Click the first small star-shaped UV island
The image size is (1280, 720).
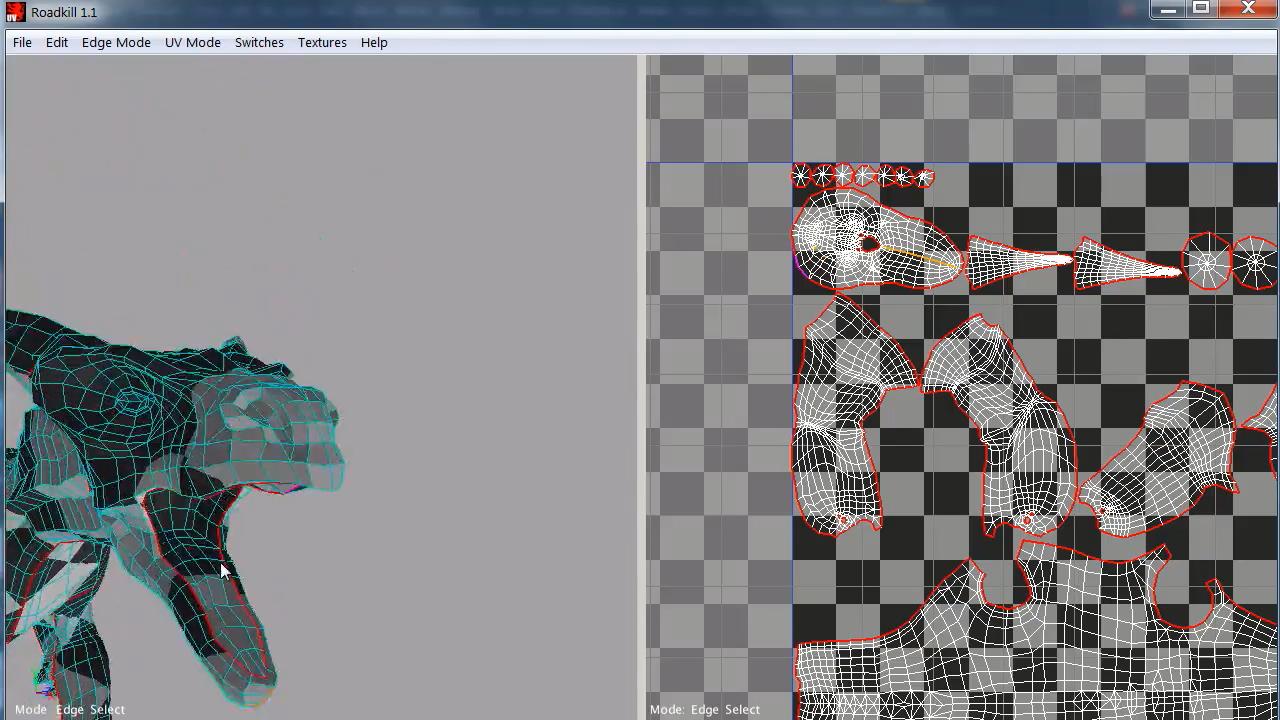[801, 177]
